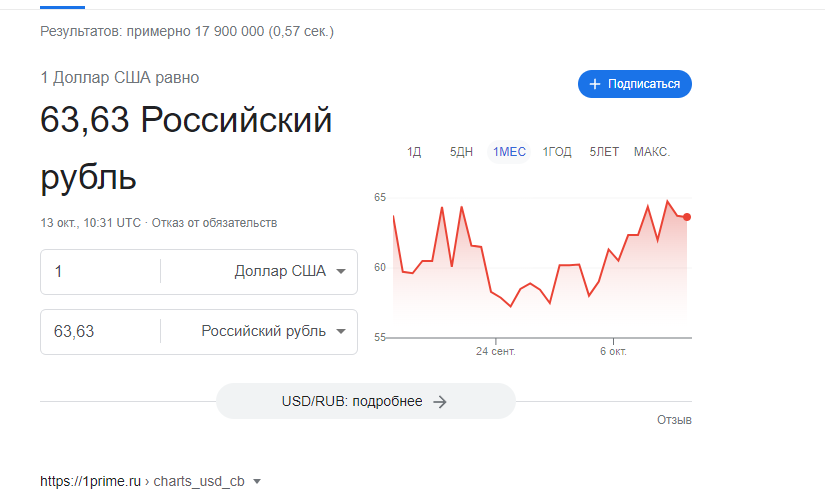
Task: Select the 5ДН chart range
Action: pos(461,152)
